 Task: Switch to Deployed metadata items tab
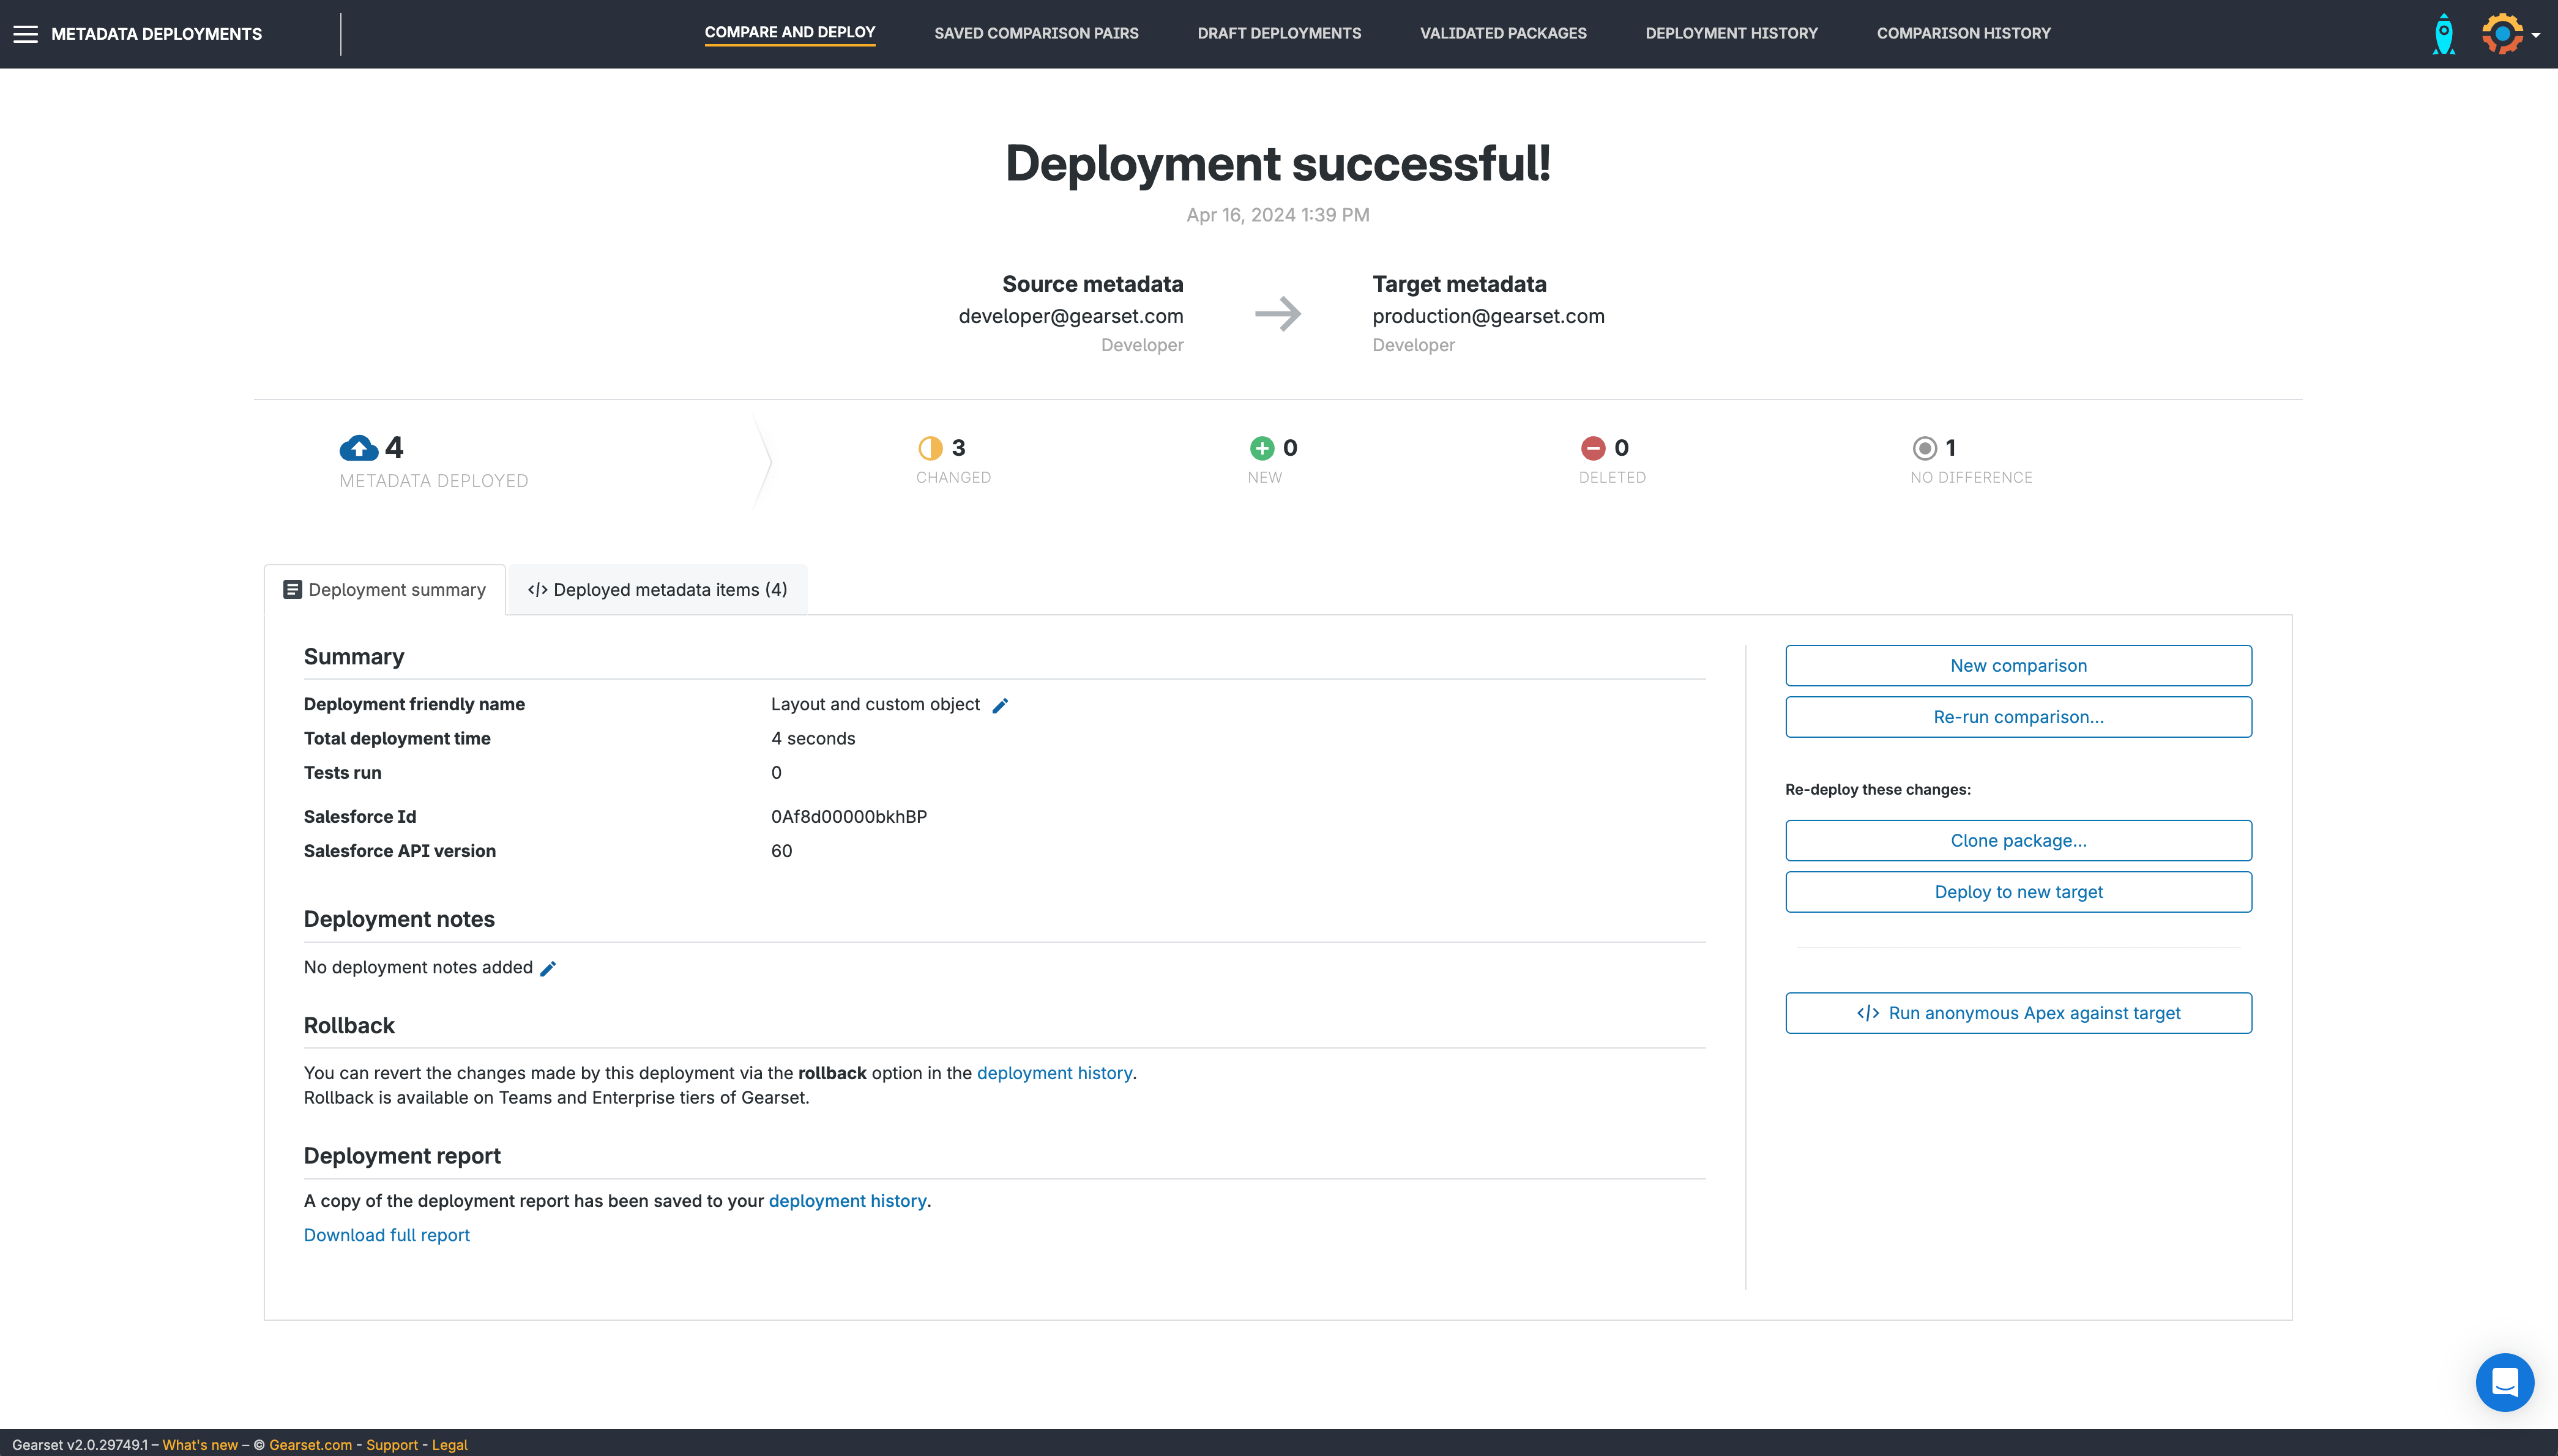657,590
